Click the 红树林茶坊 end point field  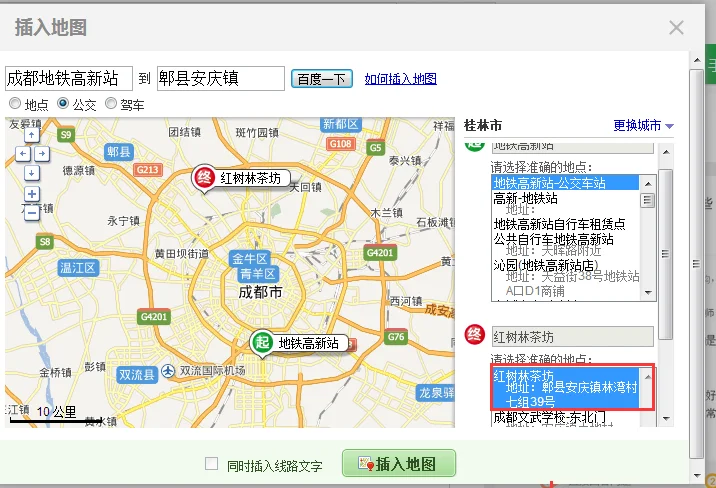(x=573, y=337)
